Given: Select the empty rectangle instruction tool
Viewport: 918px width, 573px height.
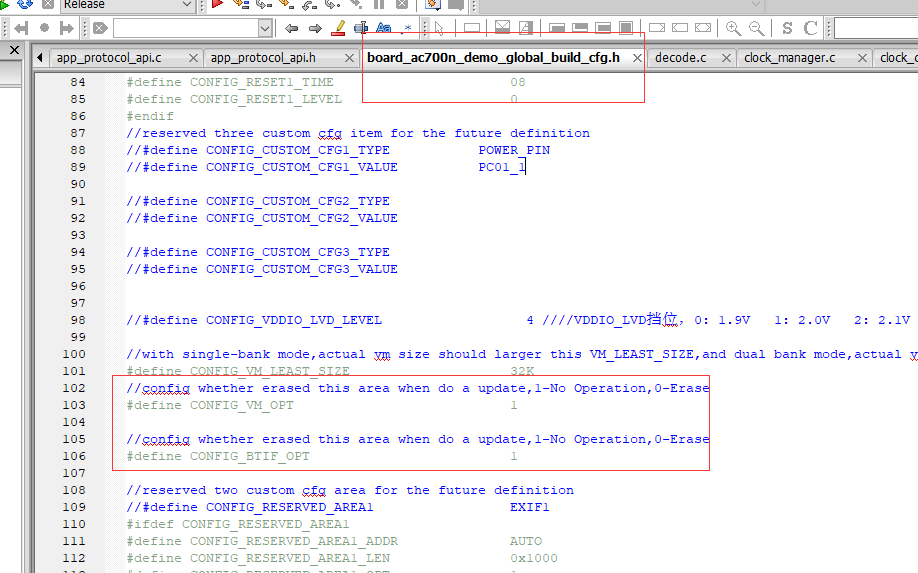Looking at the screenshot, I should pyautogui.click(x=472, y=28).
